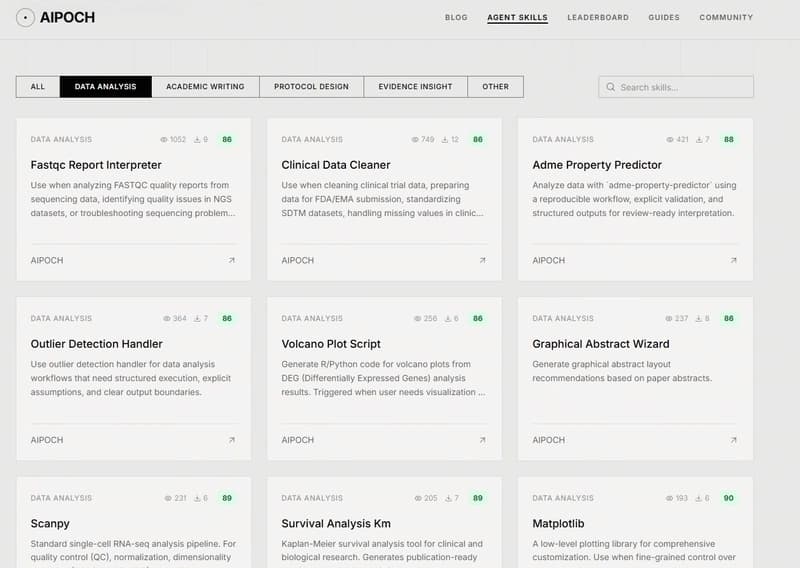Go to BLOG in top navigation
This screenshot has width=800, height=568.
click(456, 17)
